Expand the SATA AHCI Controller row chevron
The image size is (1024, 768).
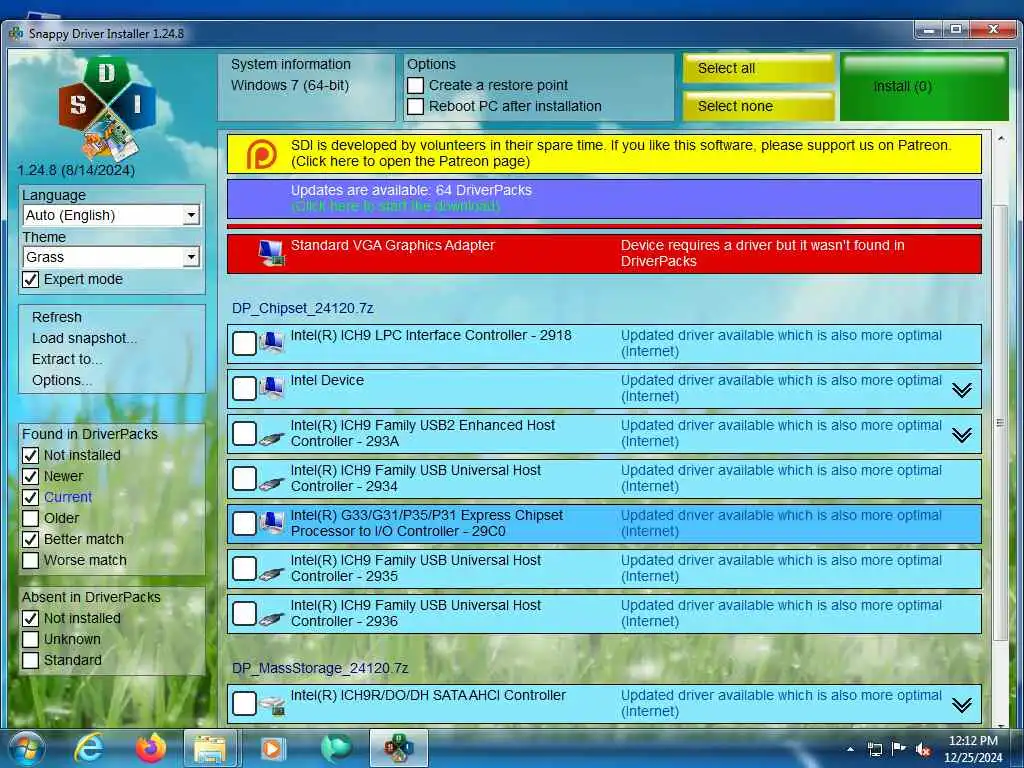coord(962,705)
